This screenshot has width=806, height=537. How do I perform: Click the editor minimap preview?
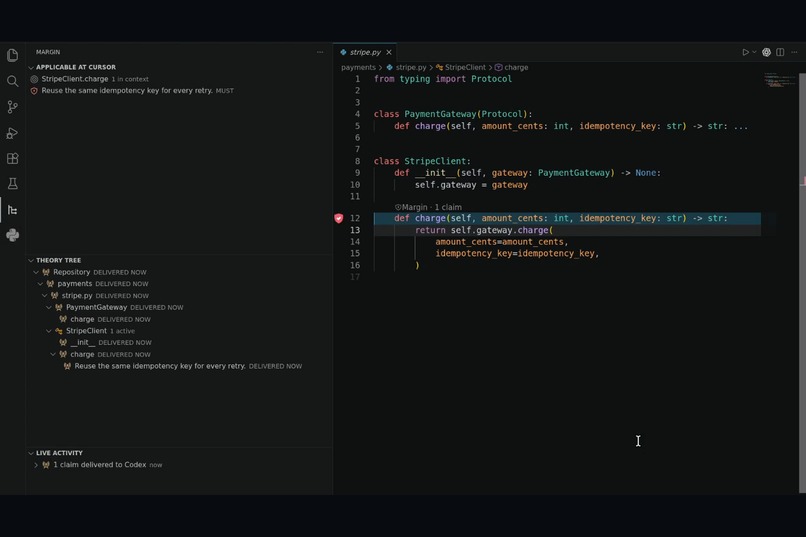tap(778, 80)
